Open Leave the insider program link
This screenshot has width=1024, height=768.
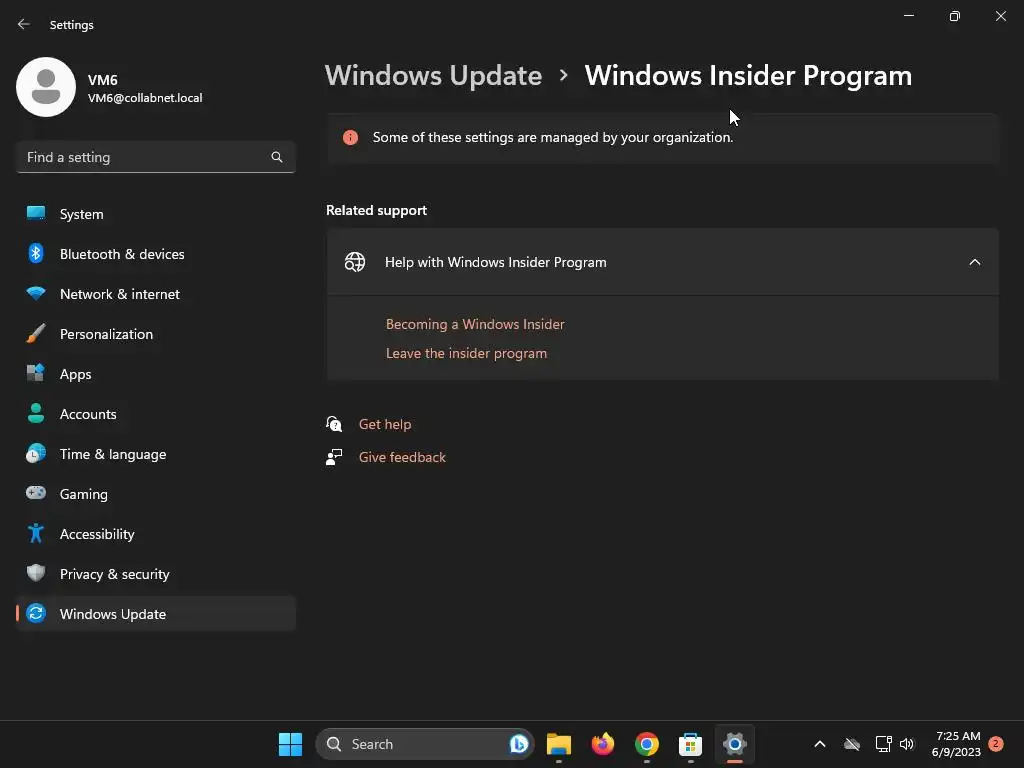point(466,353)
